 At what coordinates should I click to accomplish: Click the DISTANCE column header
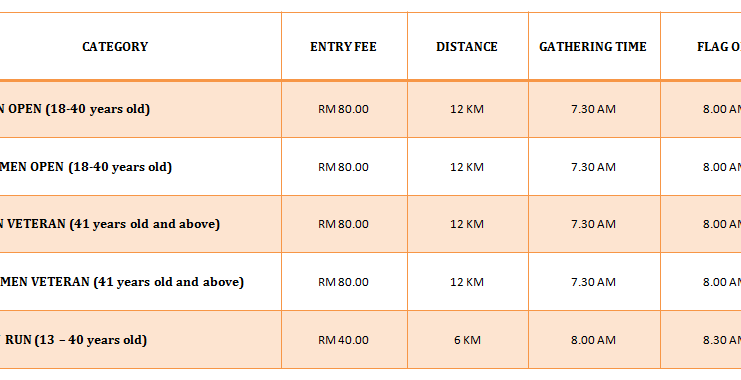pyautogui.click(x=467, y=47)
